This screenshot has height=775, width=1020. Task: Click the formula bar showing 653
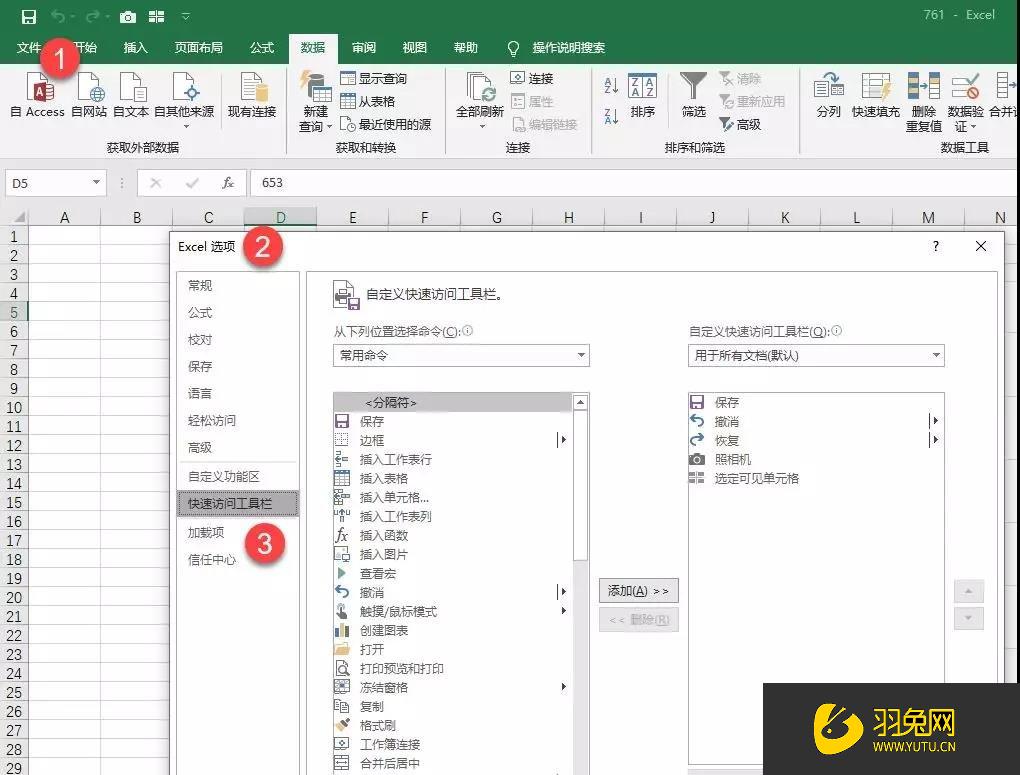[634, 183]
